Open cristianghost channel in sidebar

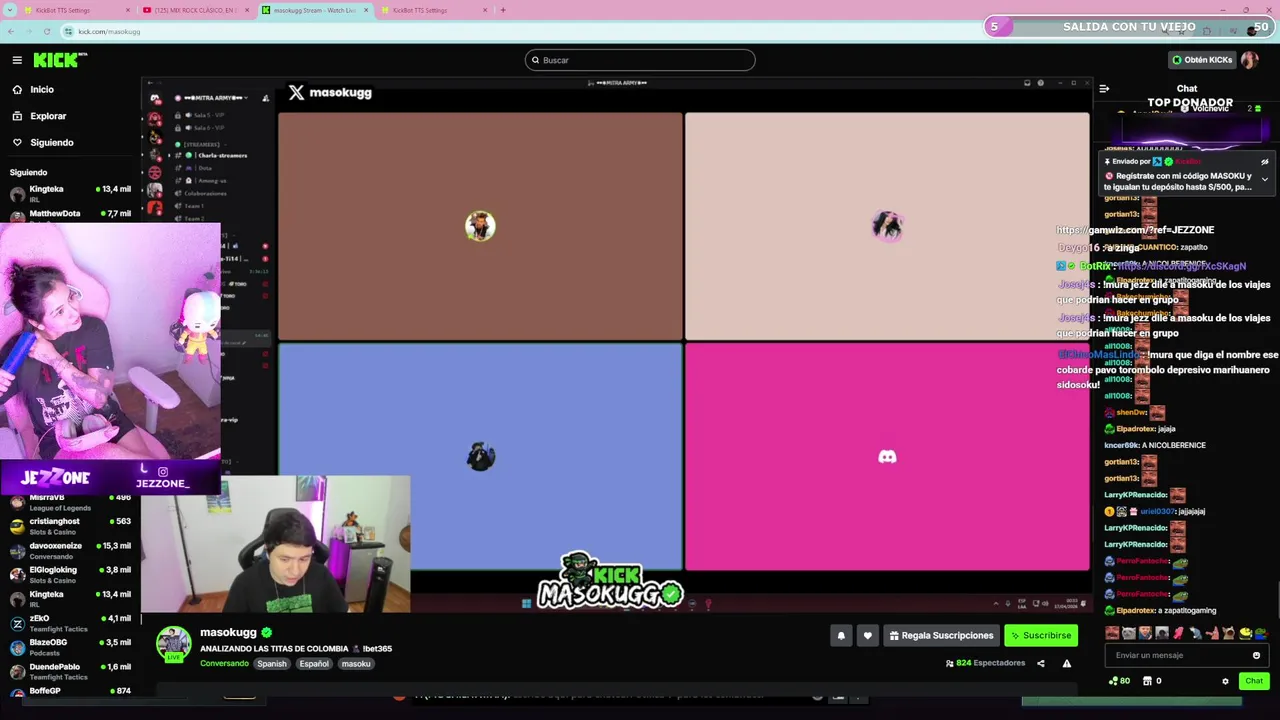[68, 526]
